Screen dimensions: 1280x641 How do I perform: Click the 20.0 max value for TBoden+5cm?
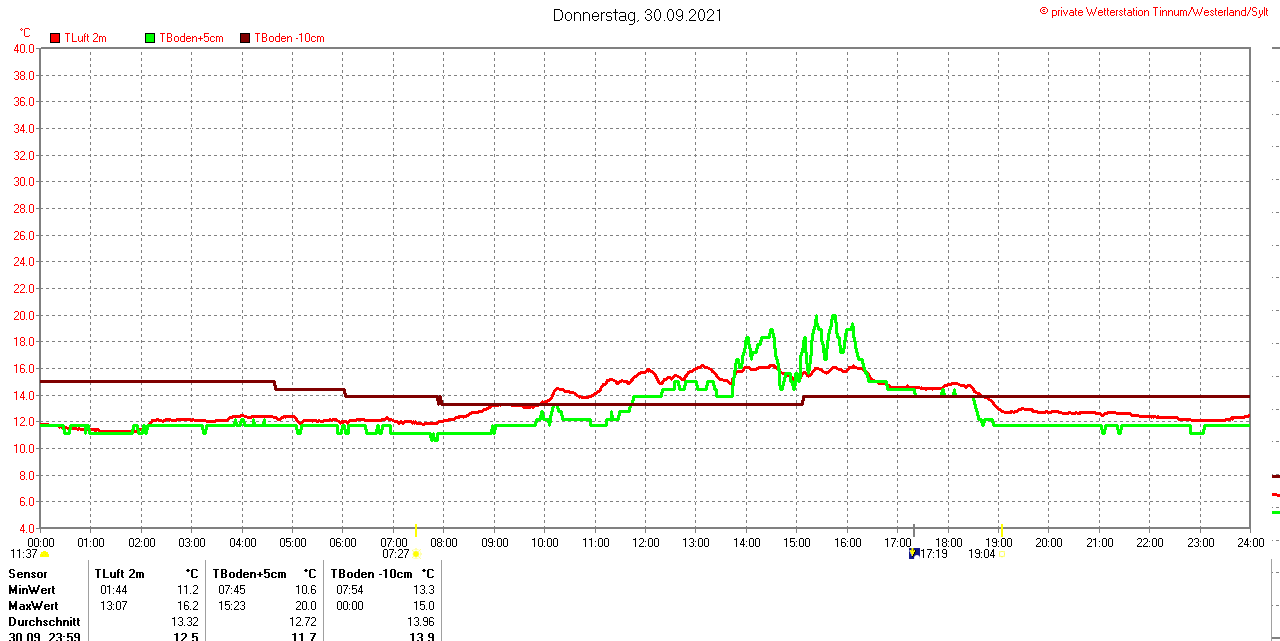[x=306, y=606]
